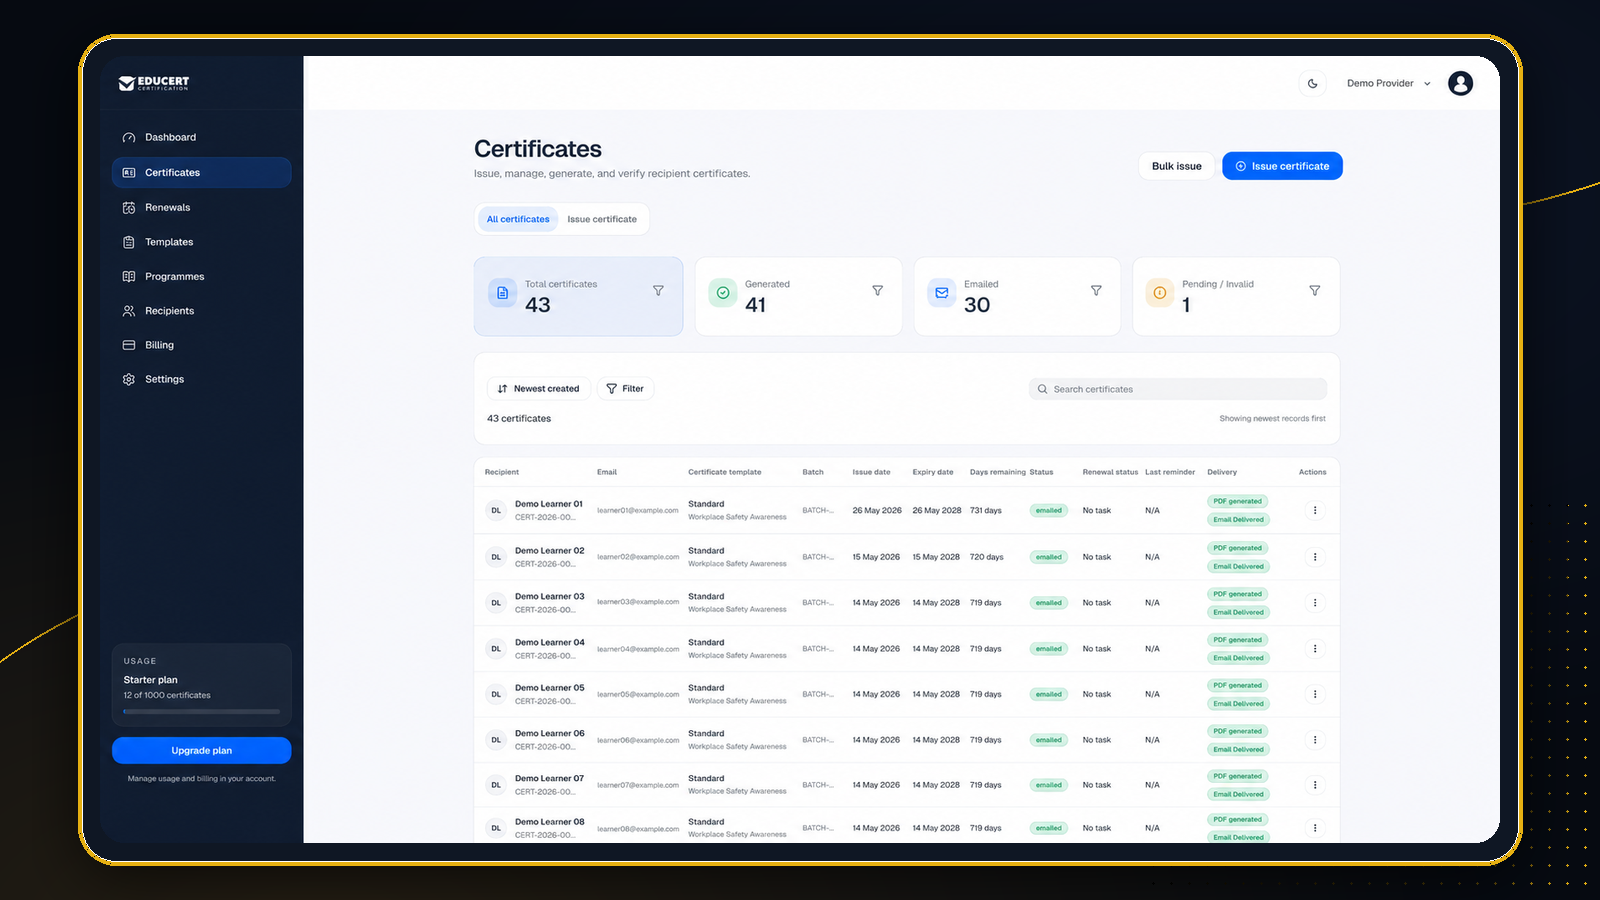Image resolution: width=1600 pixels, height=900 pixels.
Task: Click the Bulk issue button
Action: [x=1176, y=166]
